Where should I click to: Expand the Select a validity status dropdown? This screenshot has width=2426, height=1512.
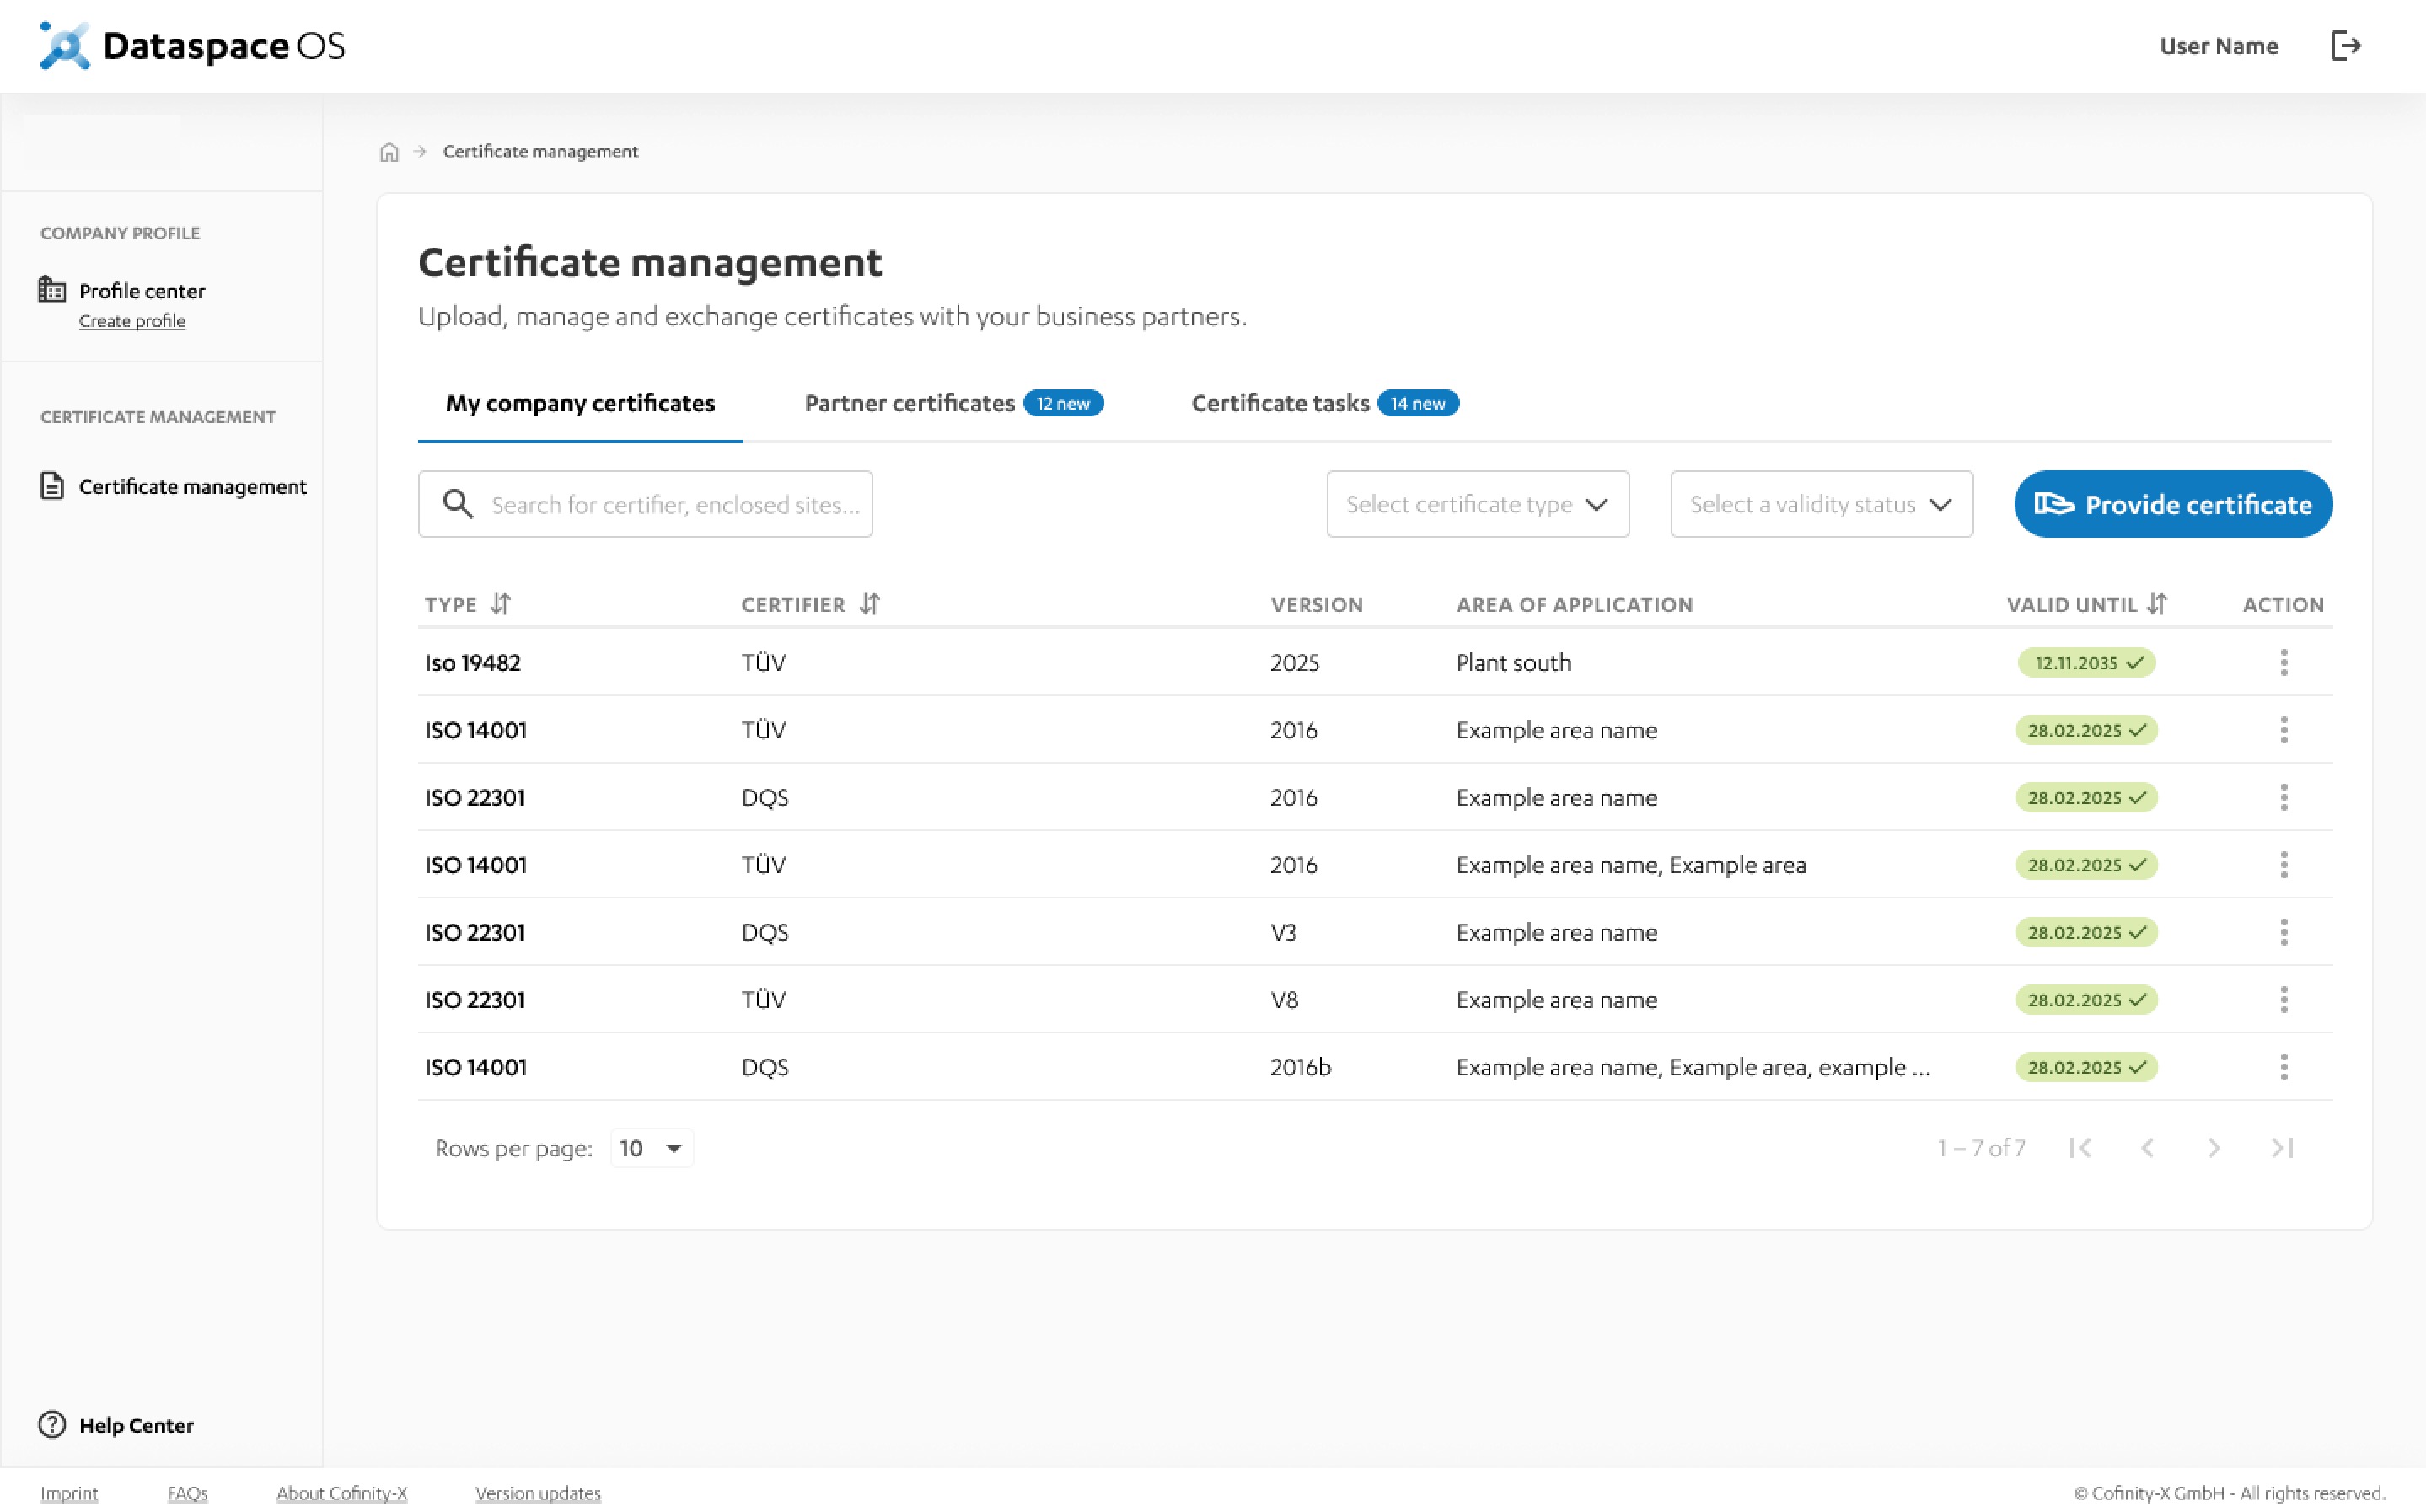click(x=1821, y=504)
